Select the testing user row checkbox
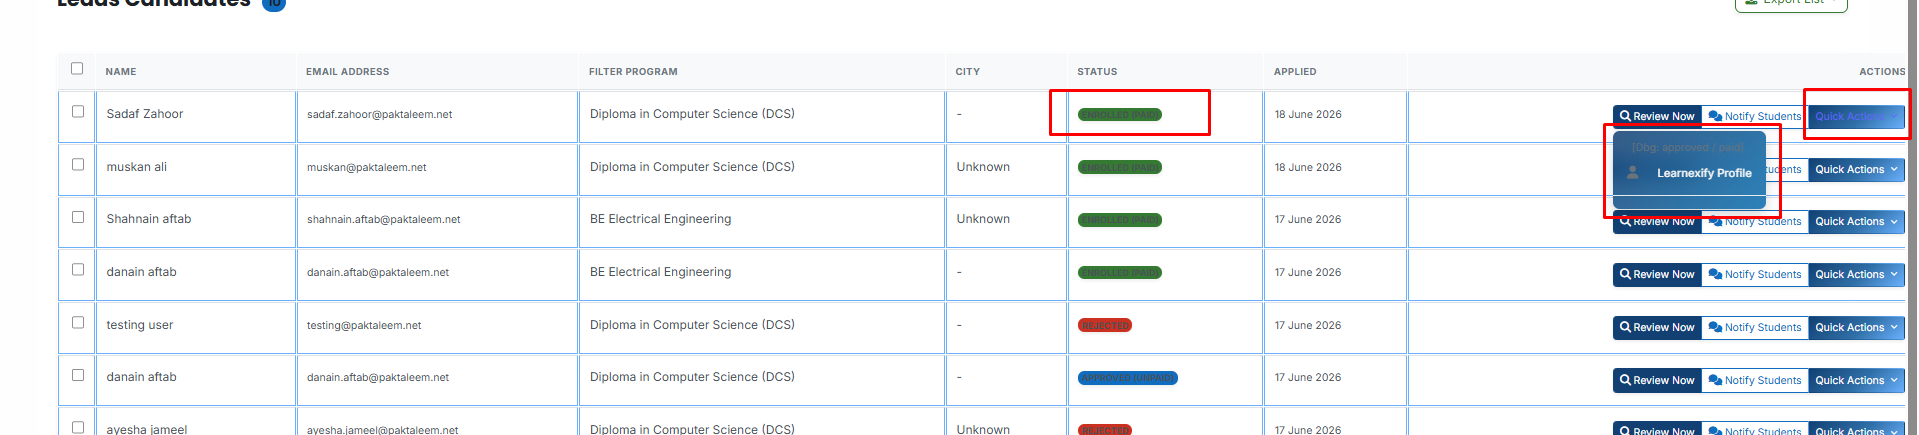This screenshot has width=1919, height=435. tap(78, 323)
